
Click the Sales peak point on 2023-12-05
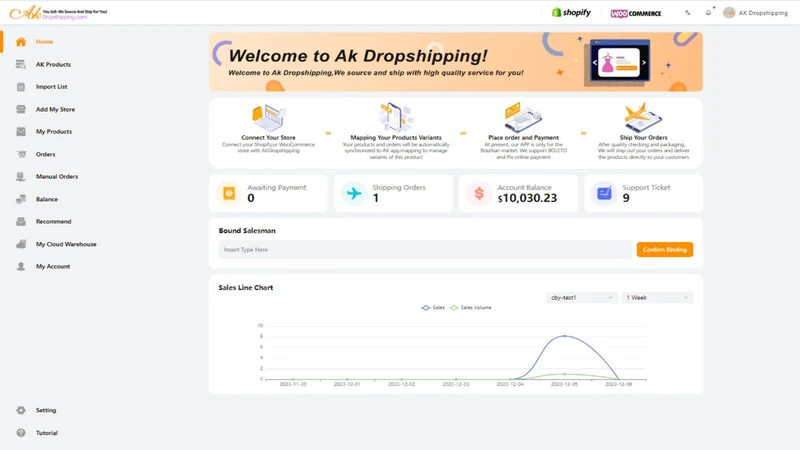click(564, 336)
